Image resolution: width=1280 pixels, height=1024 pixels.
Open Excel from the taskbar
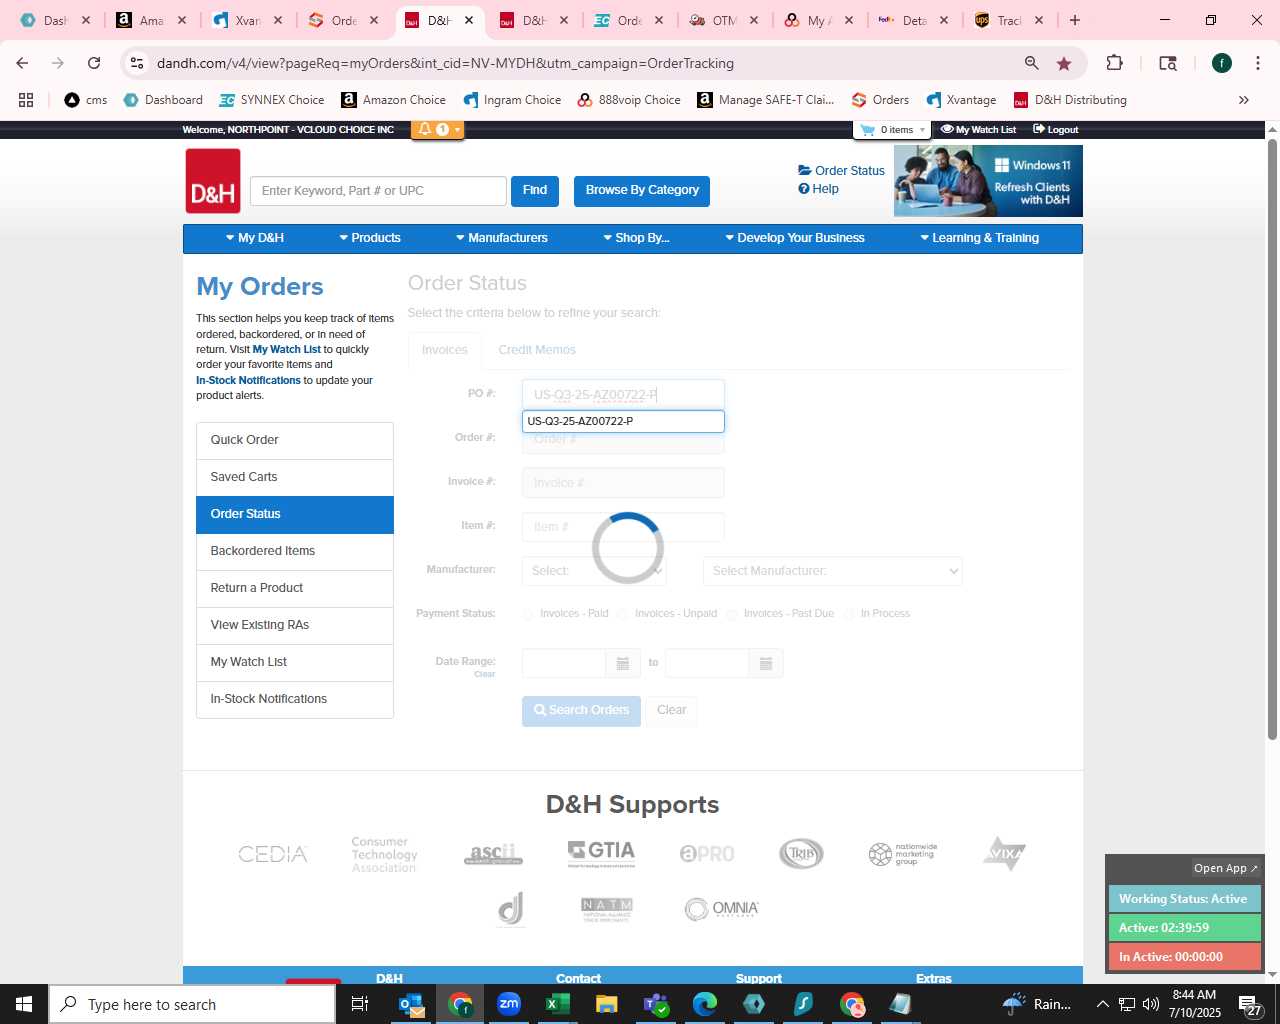tap(557, 1004)
